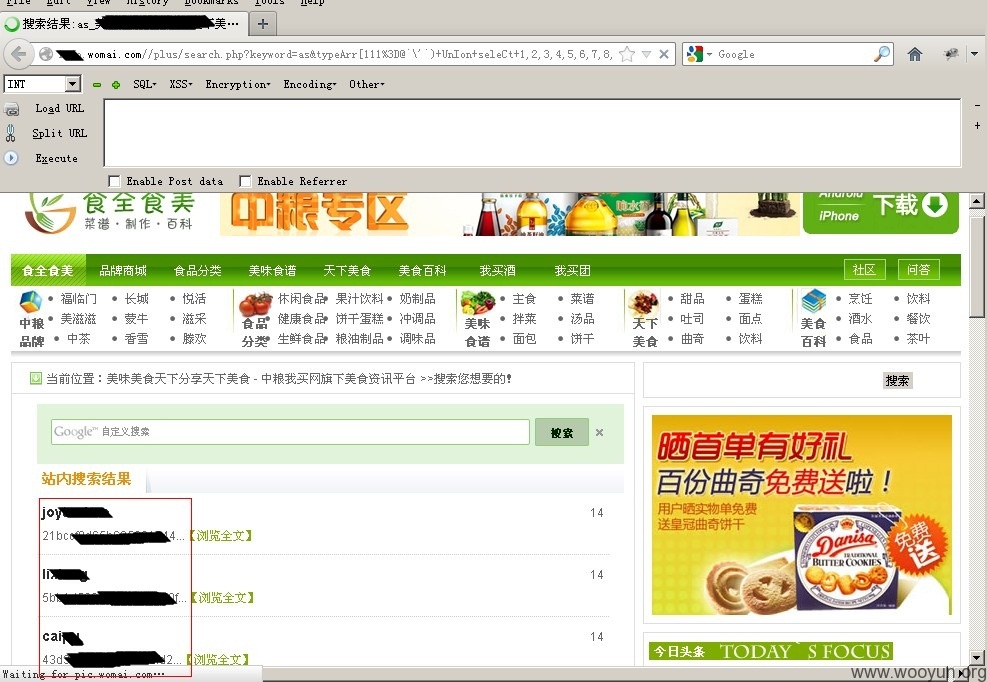Click the 当前位置 green marker icon
Image resolution: width=987 pixels, height=682 pixels.
click(x=36, y=378)
